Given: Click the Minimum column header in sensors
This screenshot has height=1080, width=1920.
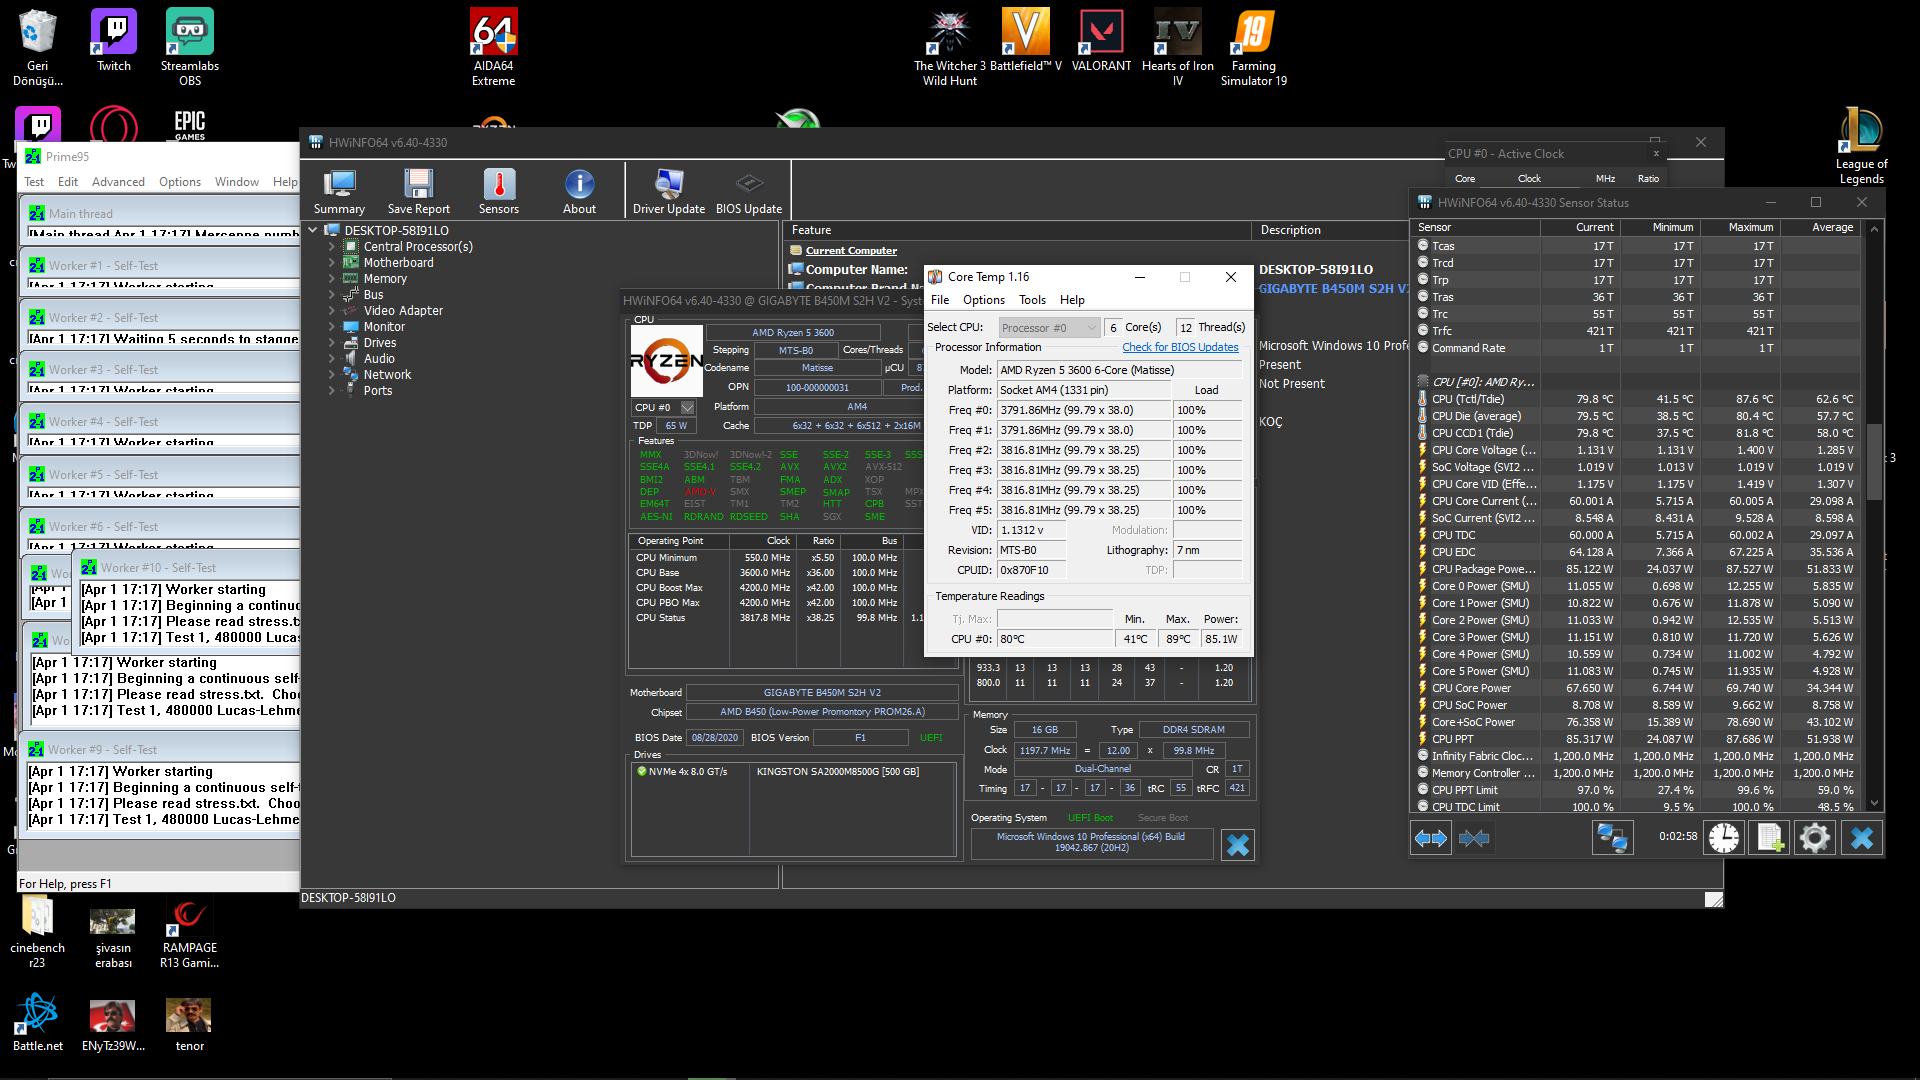Looking at the screenshot, I should click(x=1660, y=227).
